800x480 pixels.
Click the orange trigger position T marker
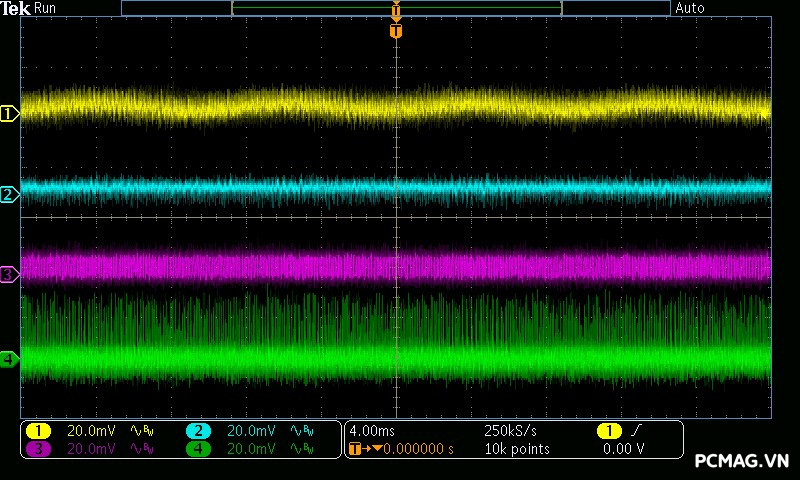pyautogui.click(x=396, y=31)
